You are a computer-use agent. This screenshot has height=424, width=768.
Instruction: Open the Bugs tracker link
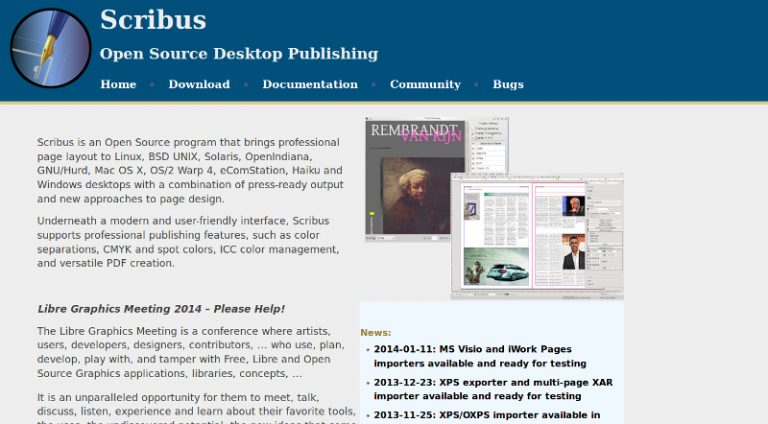508,84
